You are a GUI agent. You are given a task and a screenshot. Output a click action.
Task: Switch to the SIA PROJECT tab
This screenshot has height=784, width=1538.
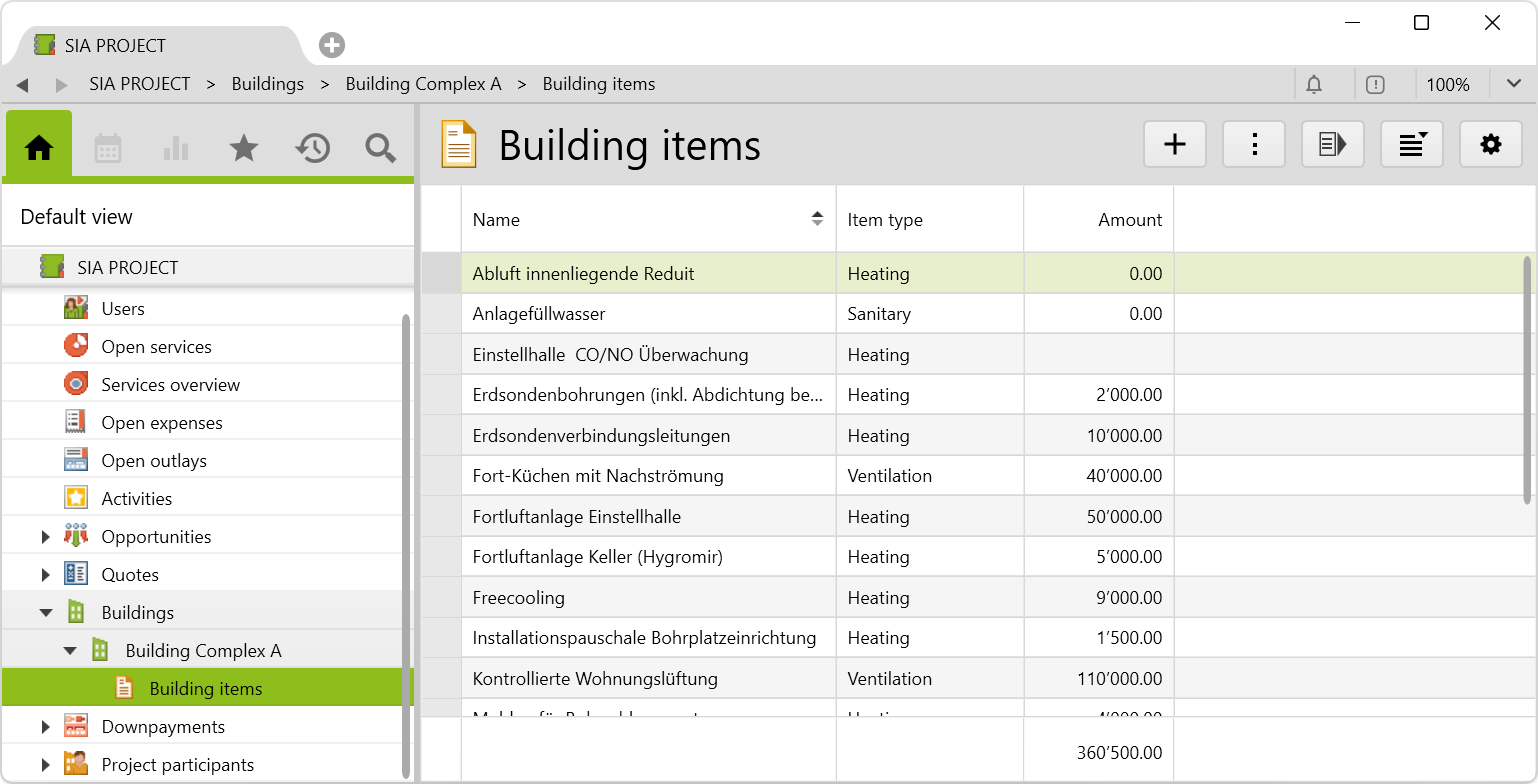coord(115,46)
